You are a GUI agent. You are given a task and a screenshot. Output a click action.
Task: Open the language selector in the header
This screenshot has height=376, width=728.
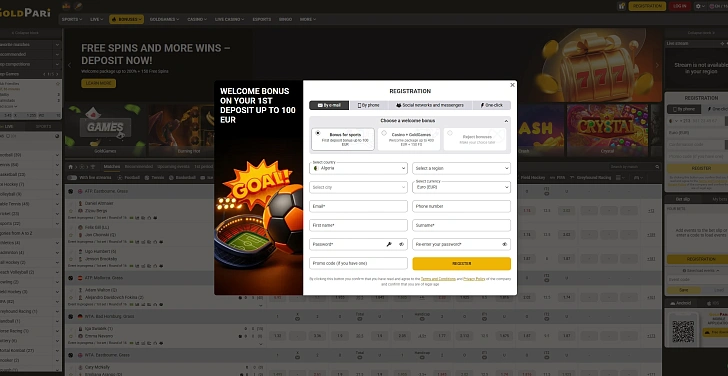coord(718,6)
